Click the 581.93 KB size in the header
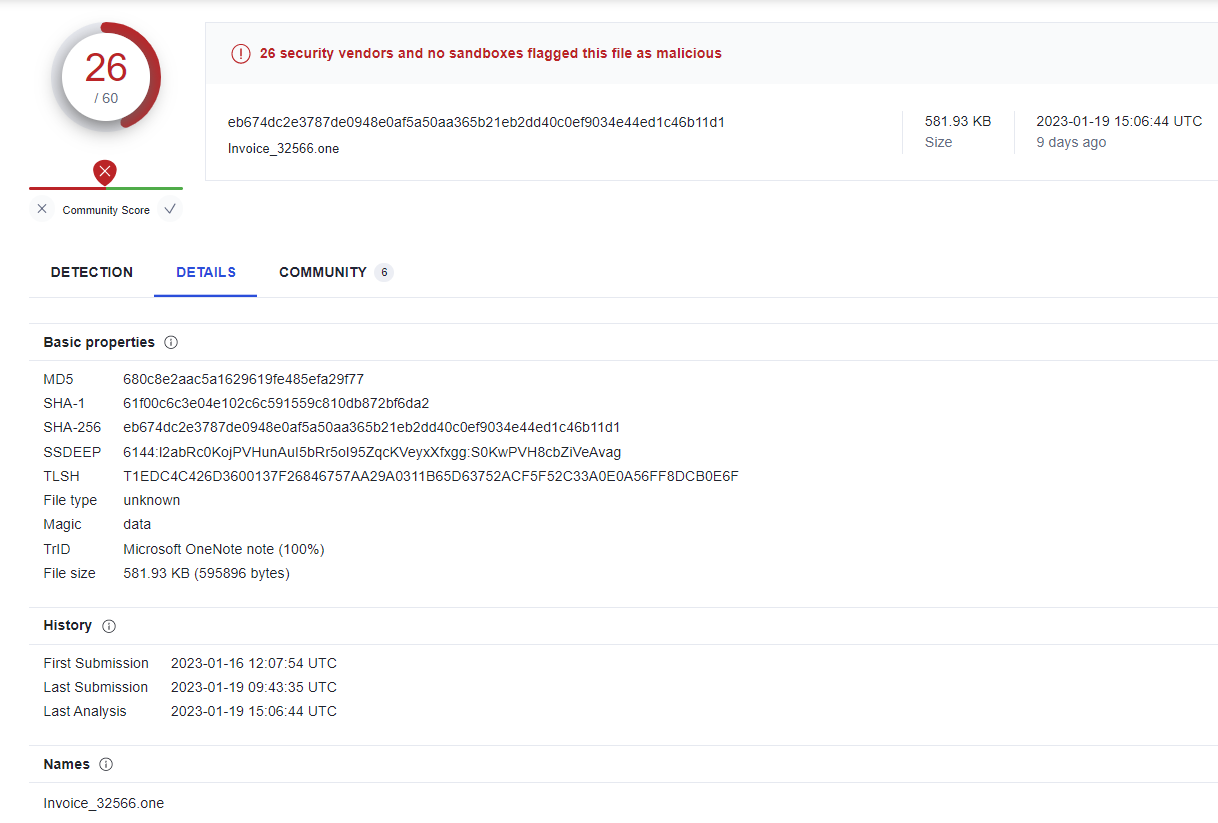Image resolution: width=1218 pixels, height=823 pixels. pyautogui.click(x=958, y=121)
